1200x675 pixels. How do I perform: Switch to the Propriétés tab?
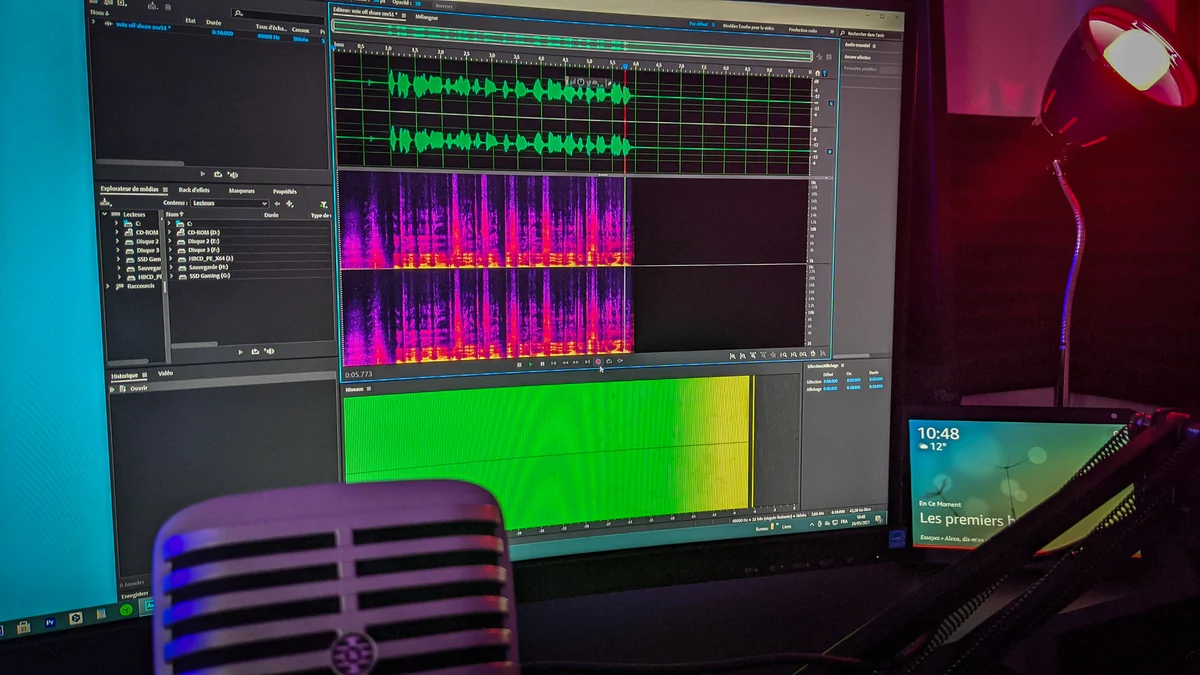(285, 192)
